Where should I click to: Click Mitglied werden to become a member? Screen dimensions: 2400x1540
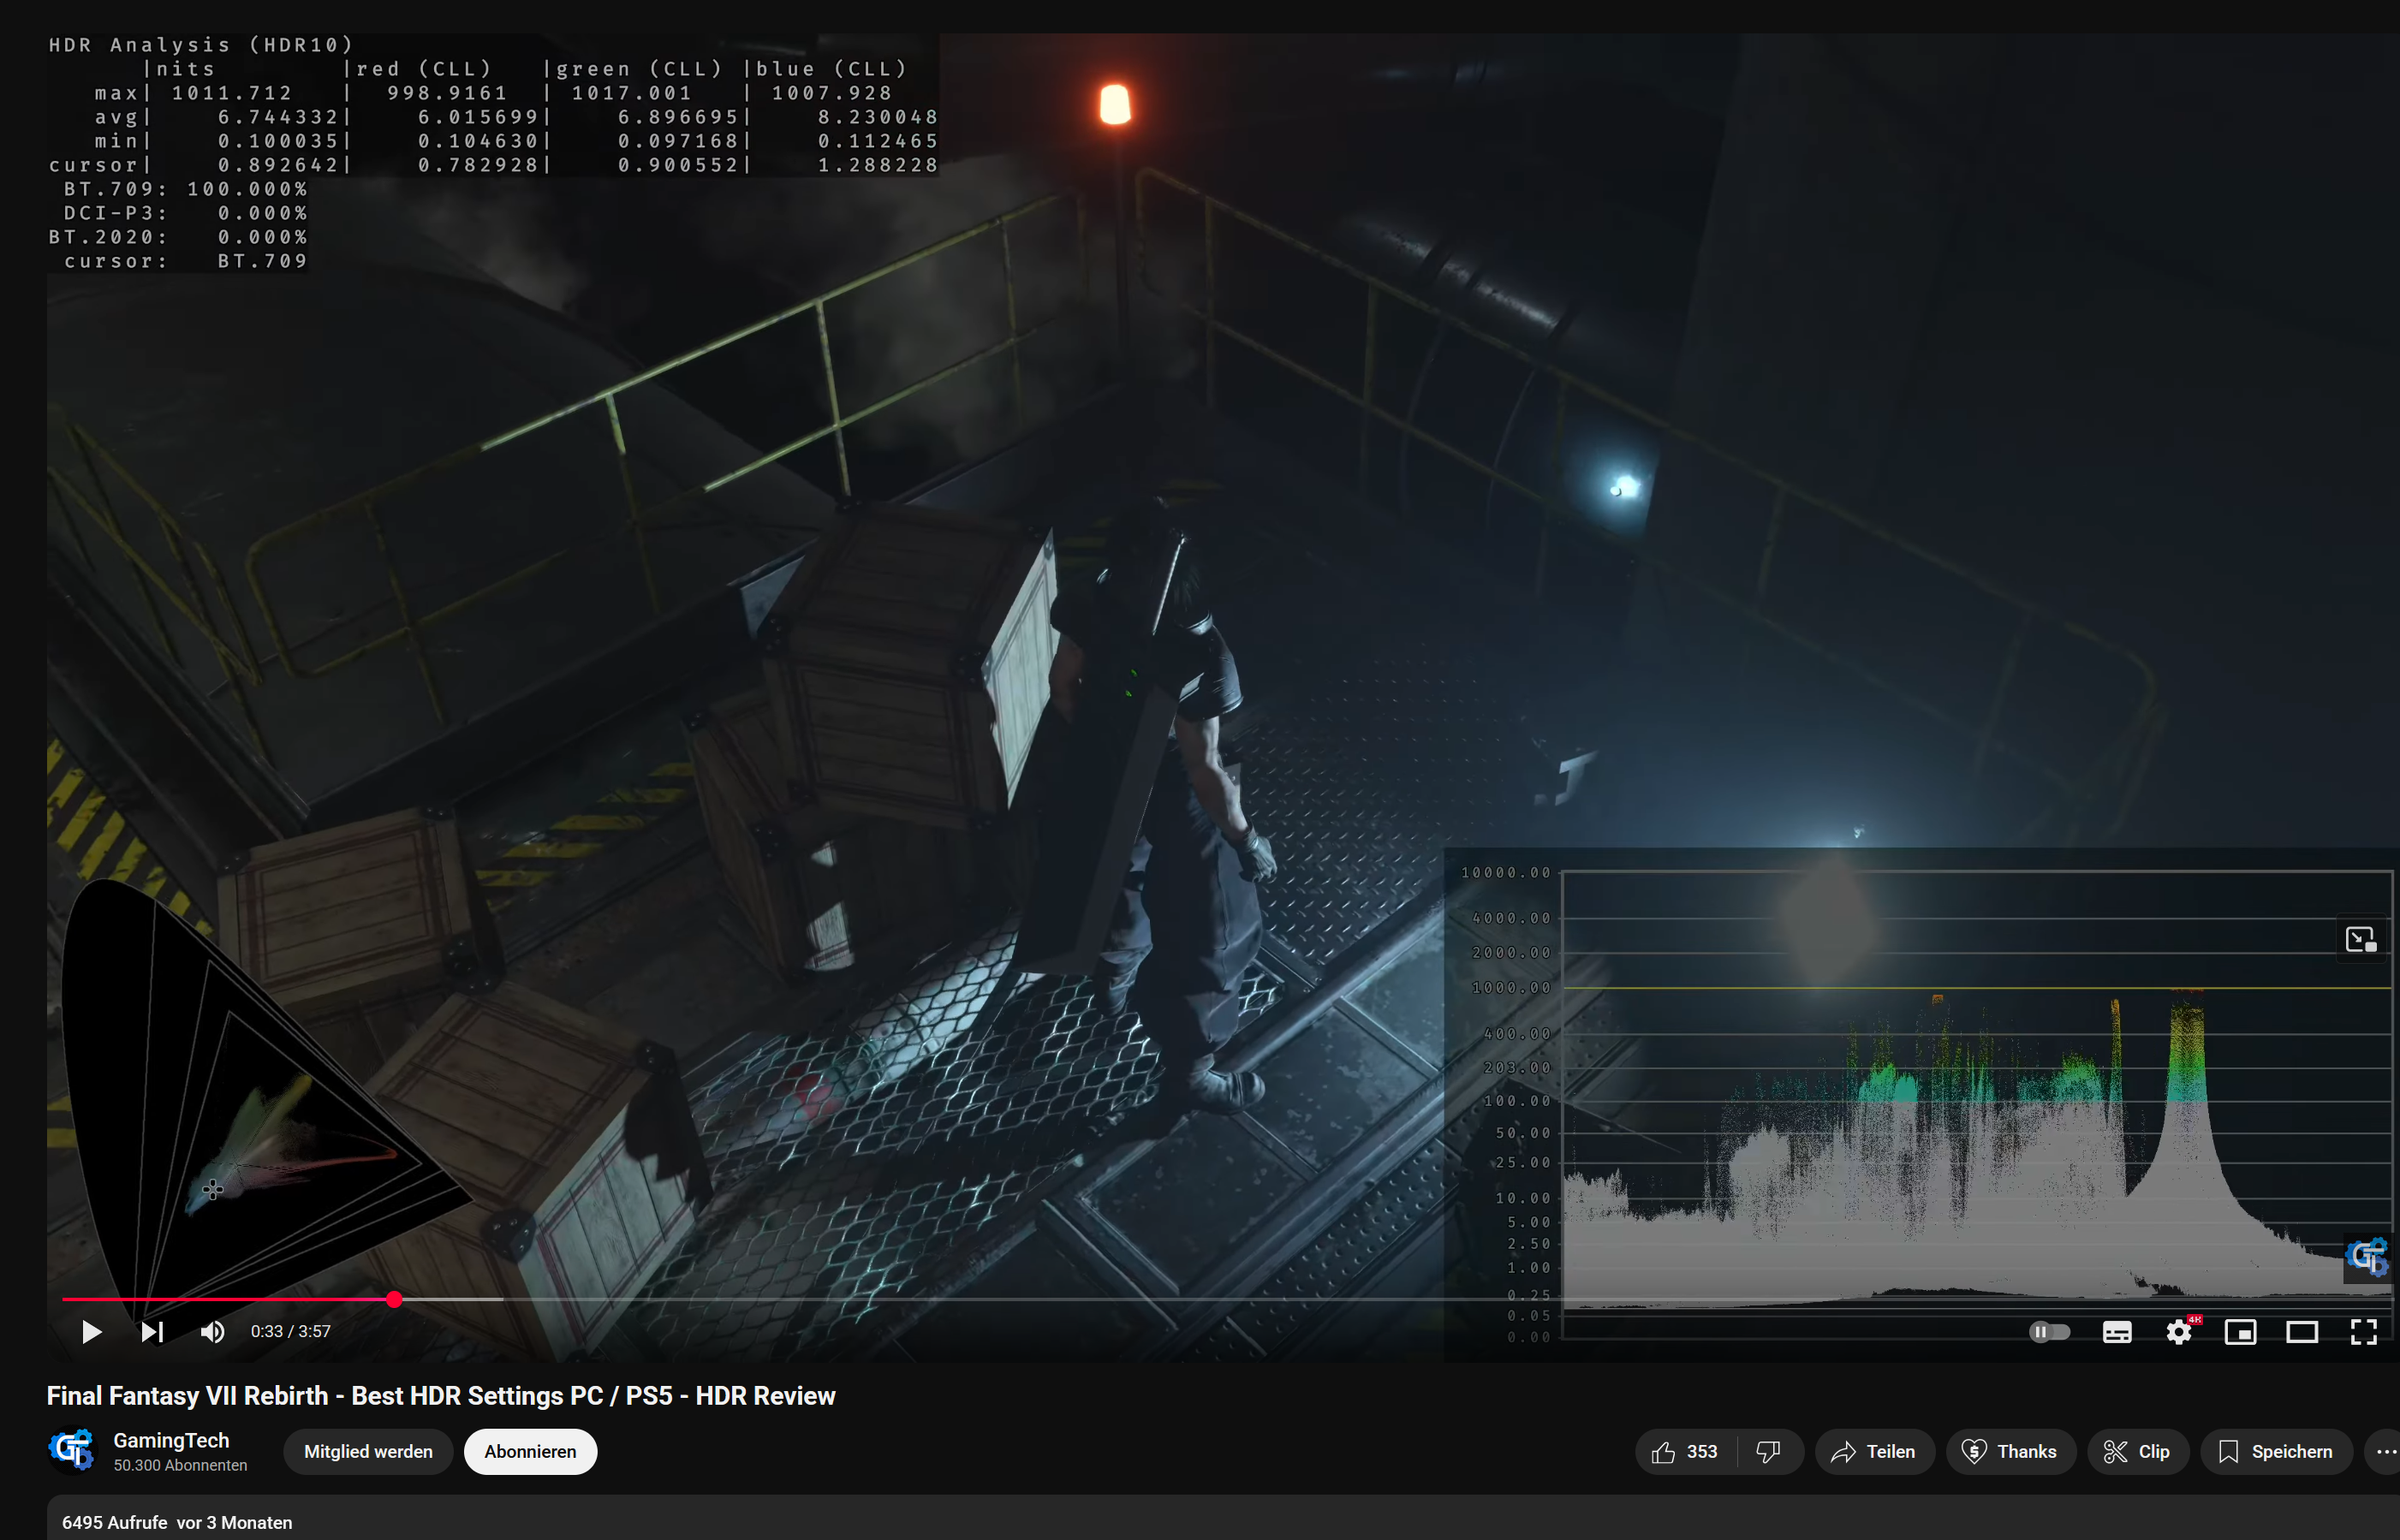(x=368, y=1451)
